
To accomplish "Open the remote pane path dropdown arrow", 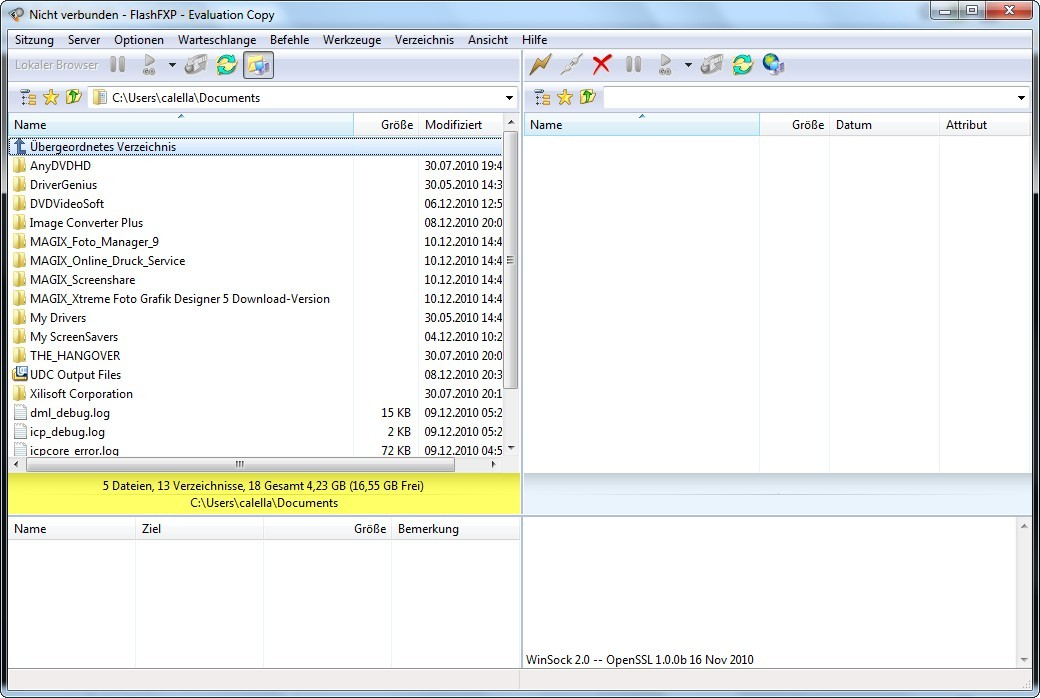I will [x=1021, y=98].
